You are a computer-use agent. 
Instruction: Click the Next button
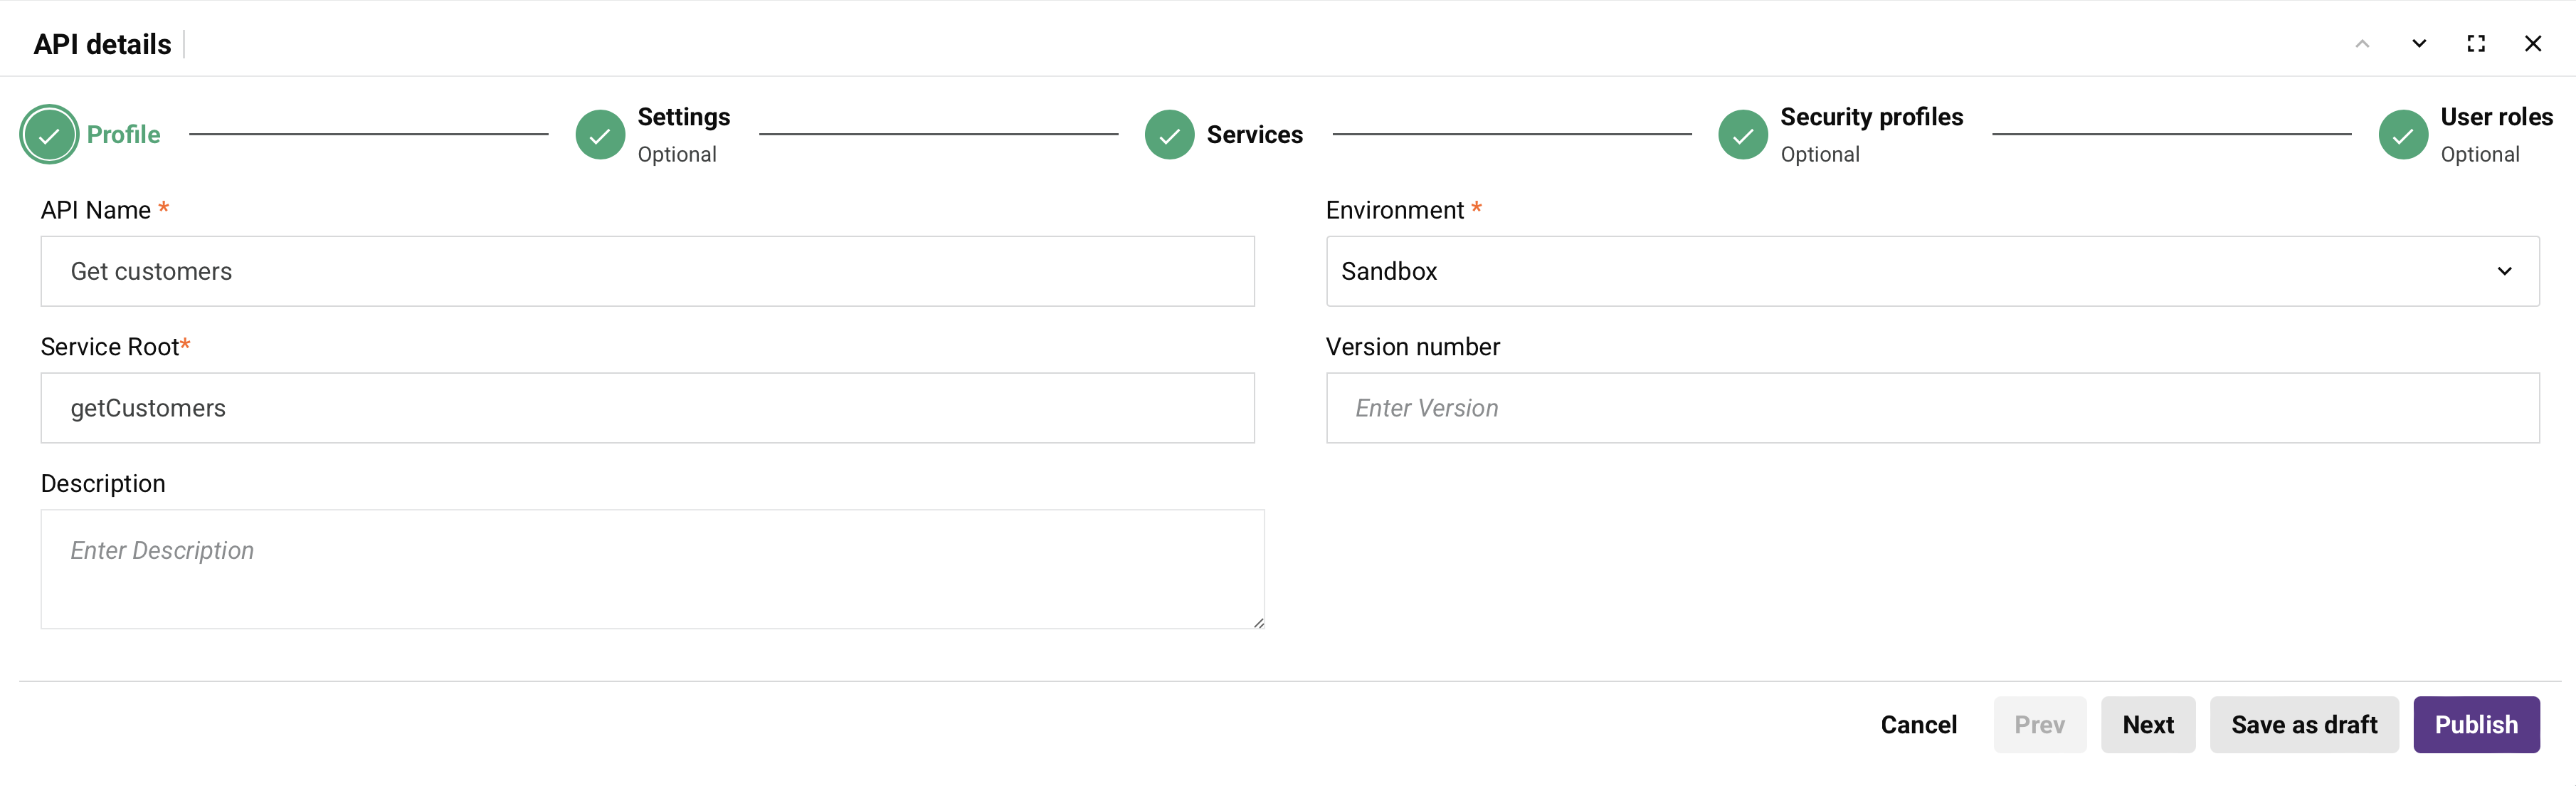[x=2148, y=725]
